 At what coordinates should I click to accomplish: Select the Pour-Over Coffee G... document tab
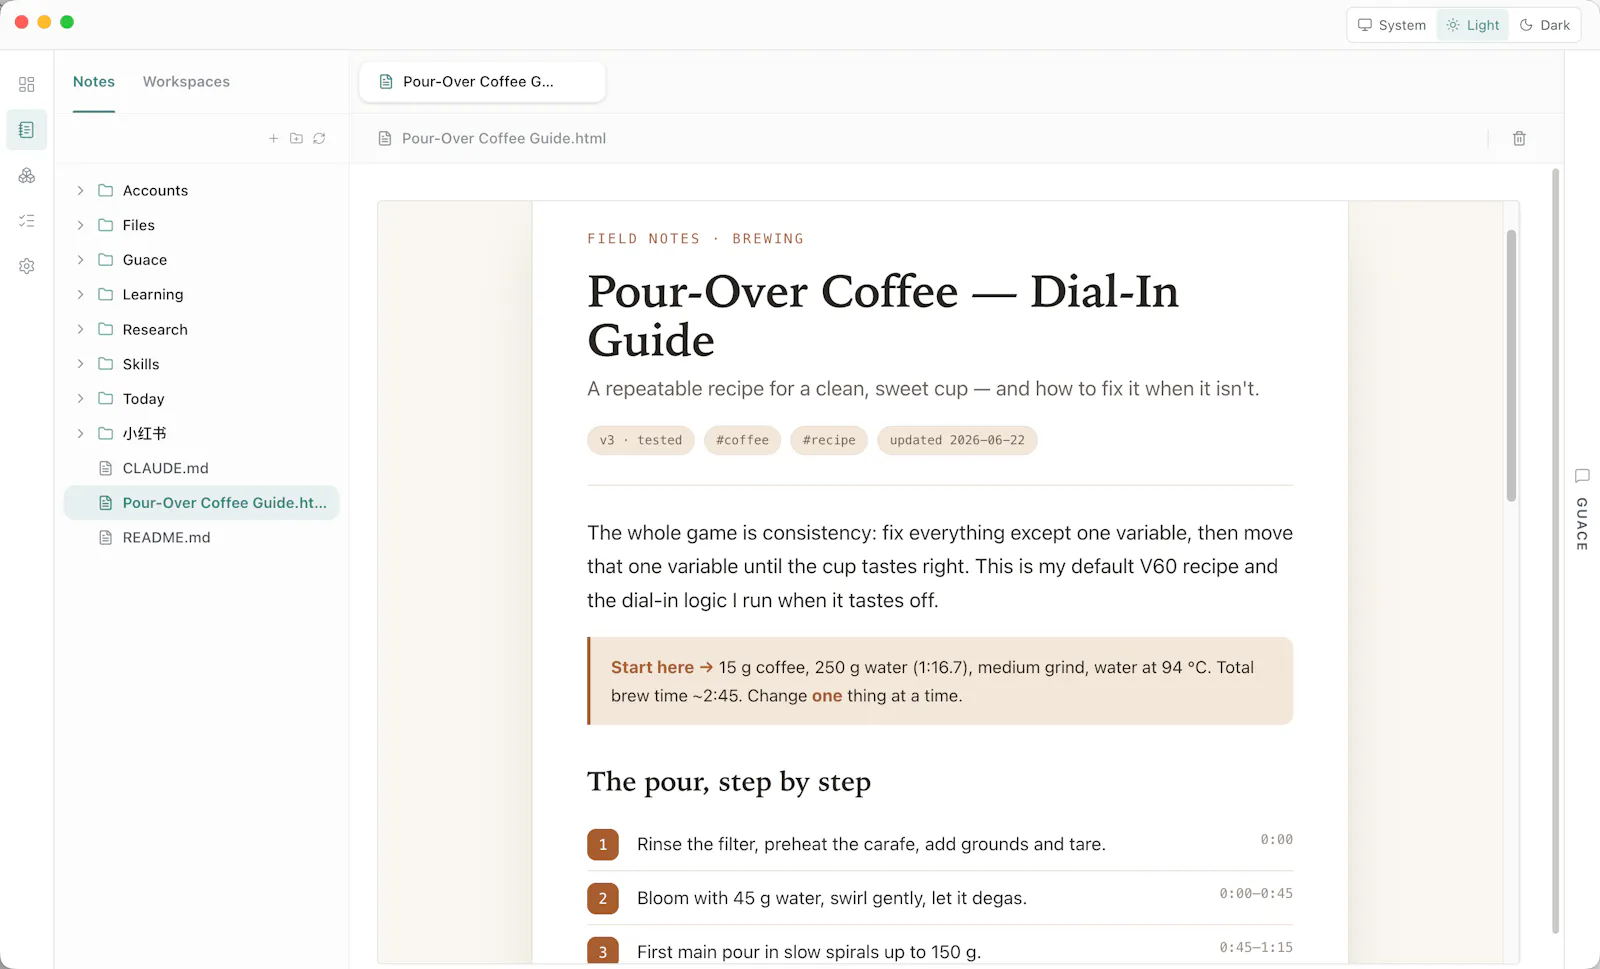[x=482, y=82]
